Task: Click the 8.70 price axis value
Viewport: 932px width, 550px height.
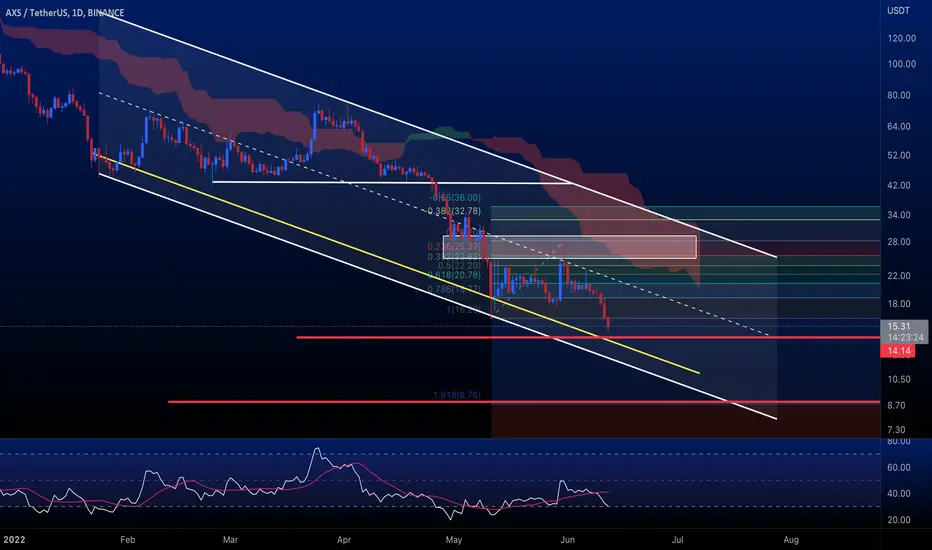Action: [896, 406]
